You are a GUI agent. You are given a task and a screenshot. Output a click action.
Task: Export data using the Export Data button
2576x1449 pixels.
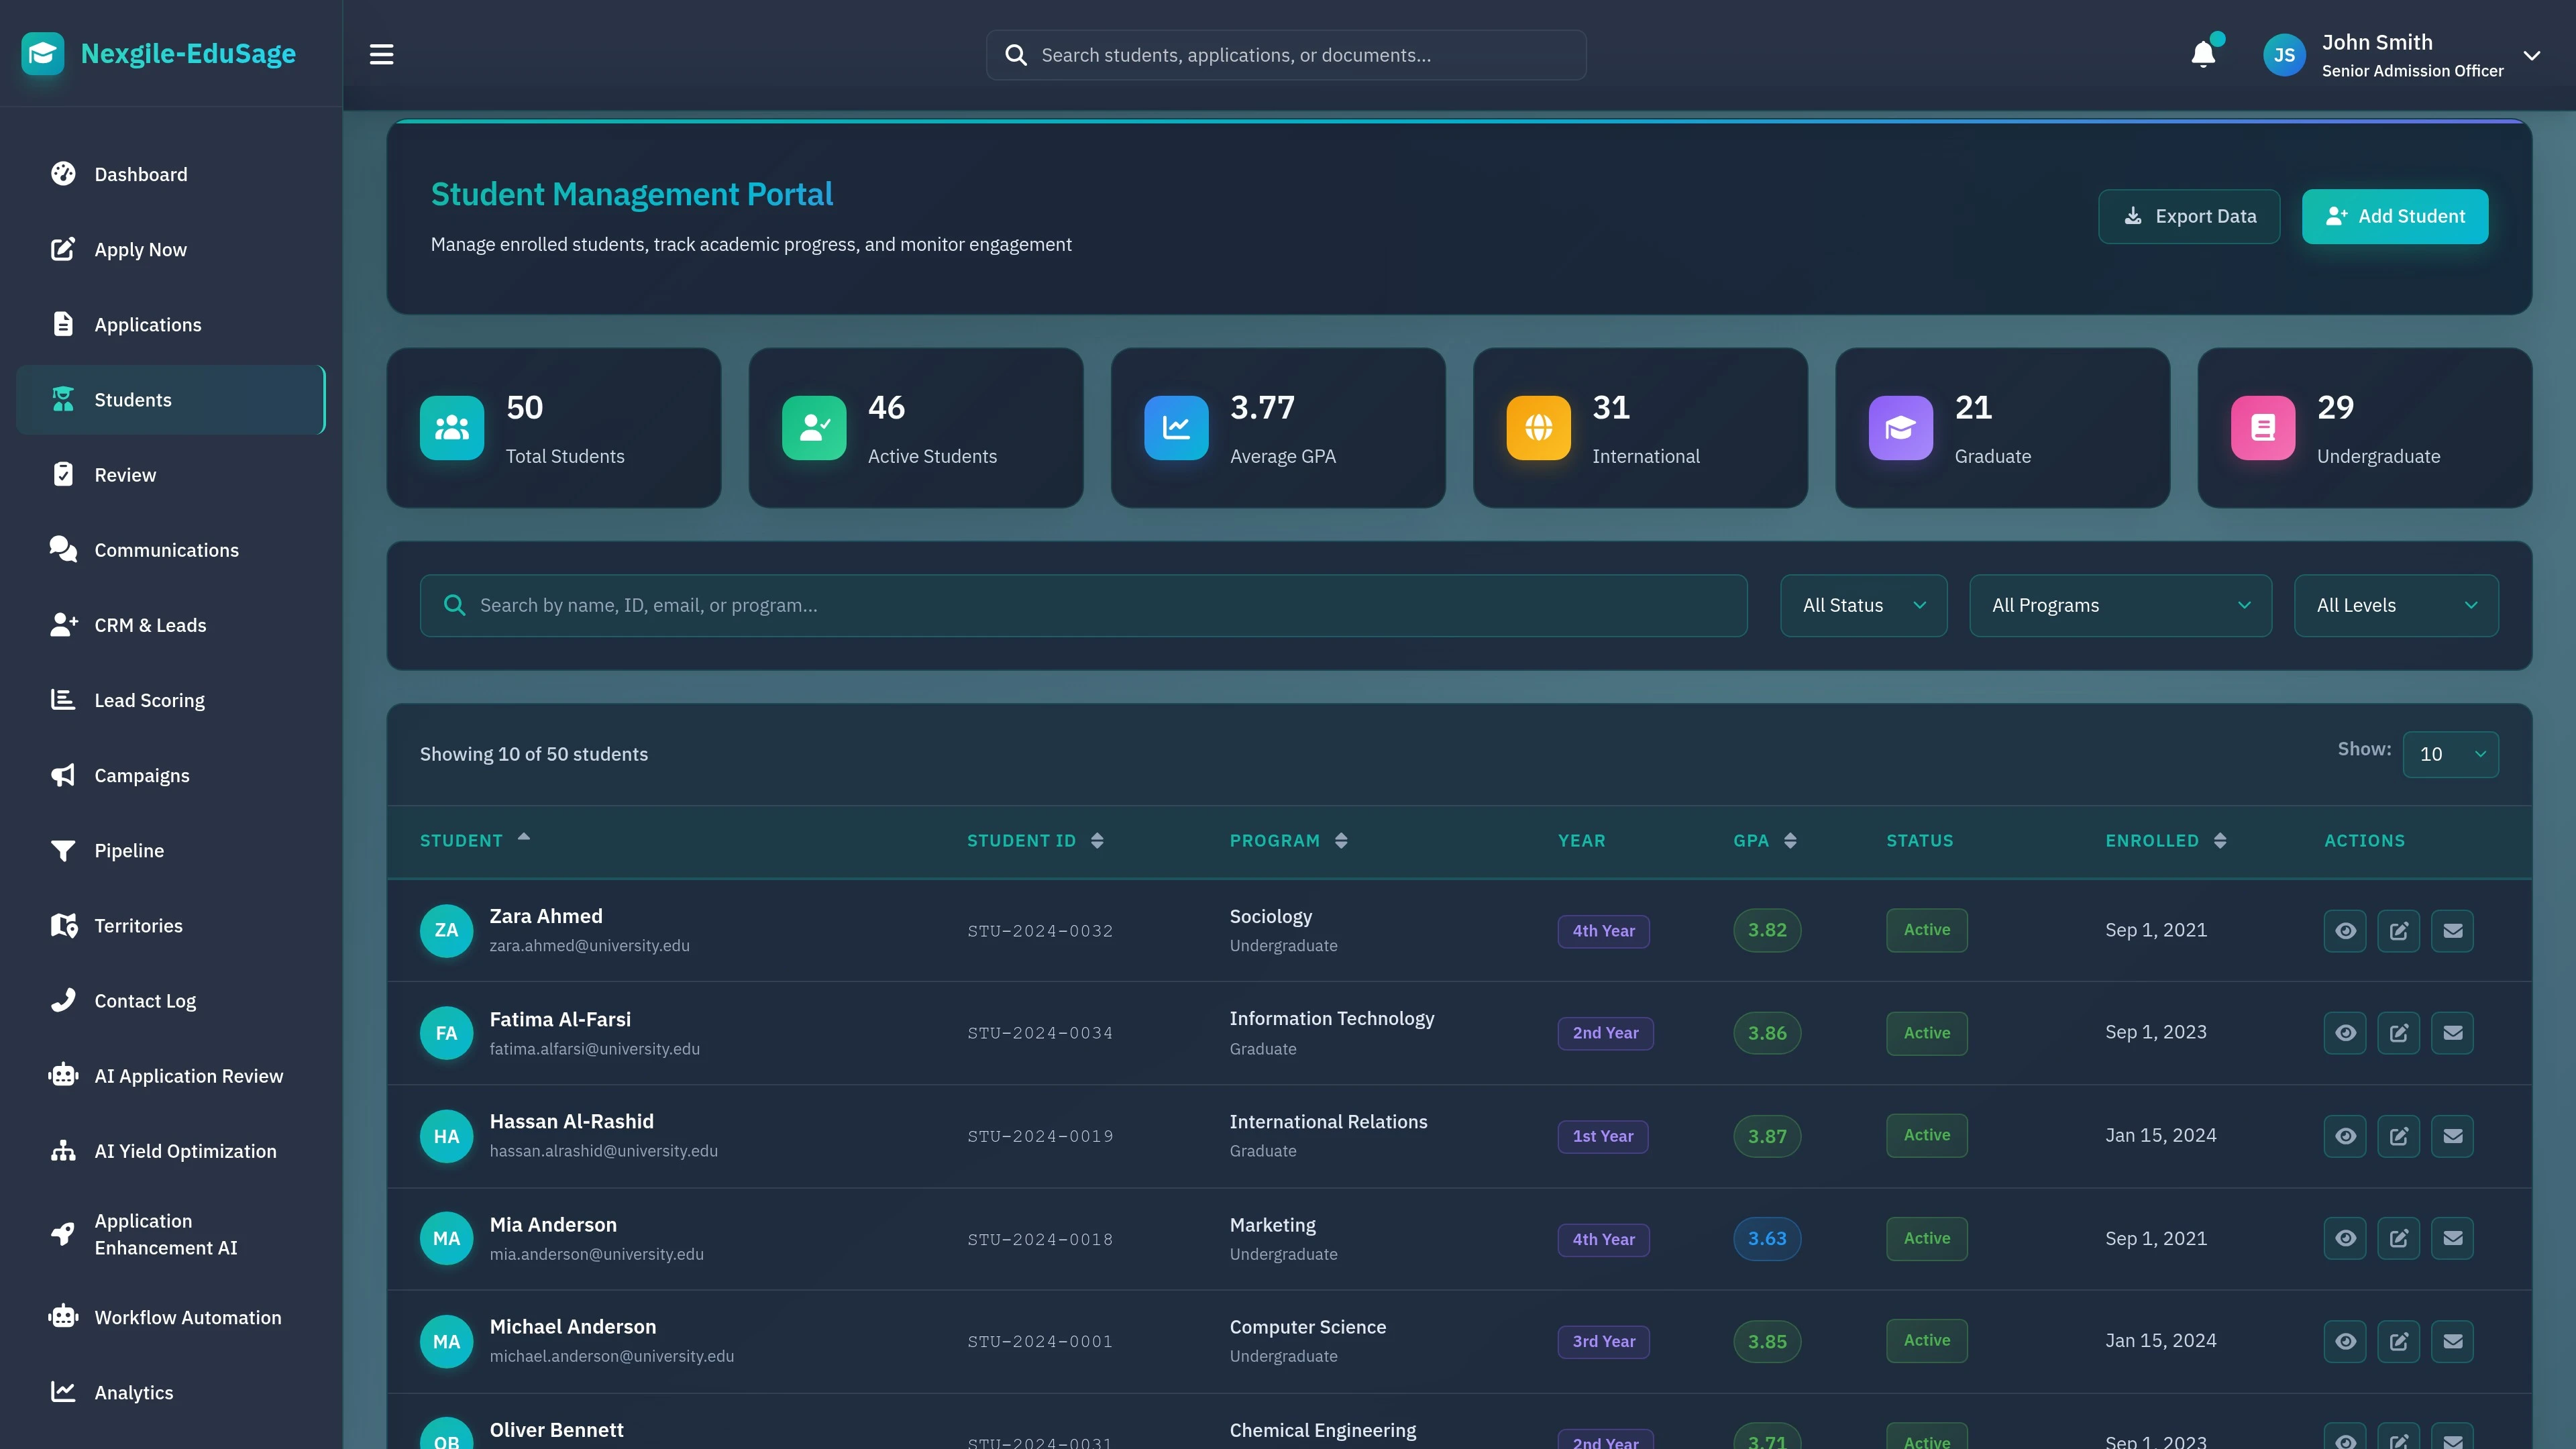point(2189,216)
